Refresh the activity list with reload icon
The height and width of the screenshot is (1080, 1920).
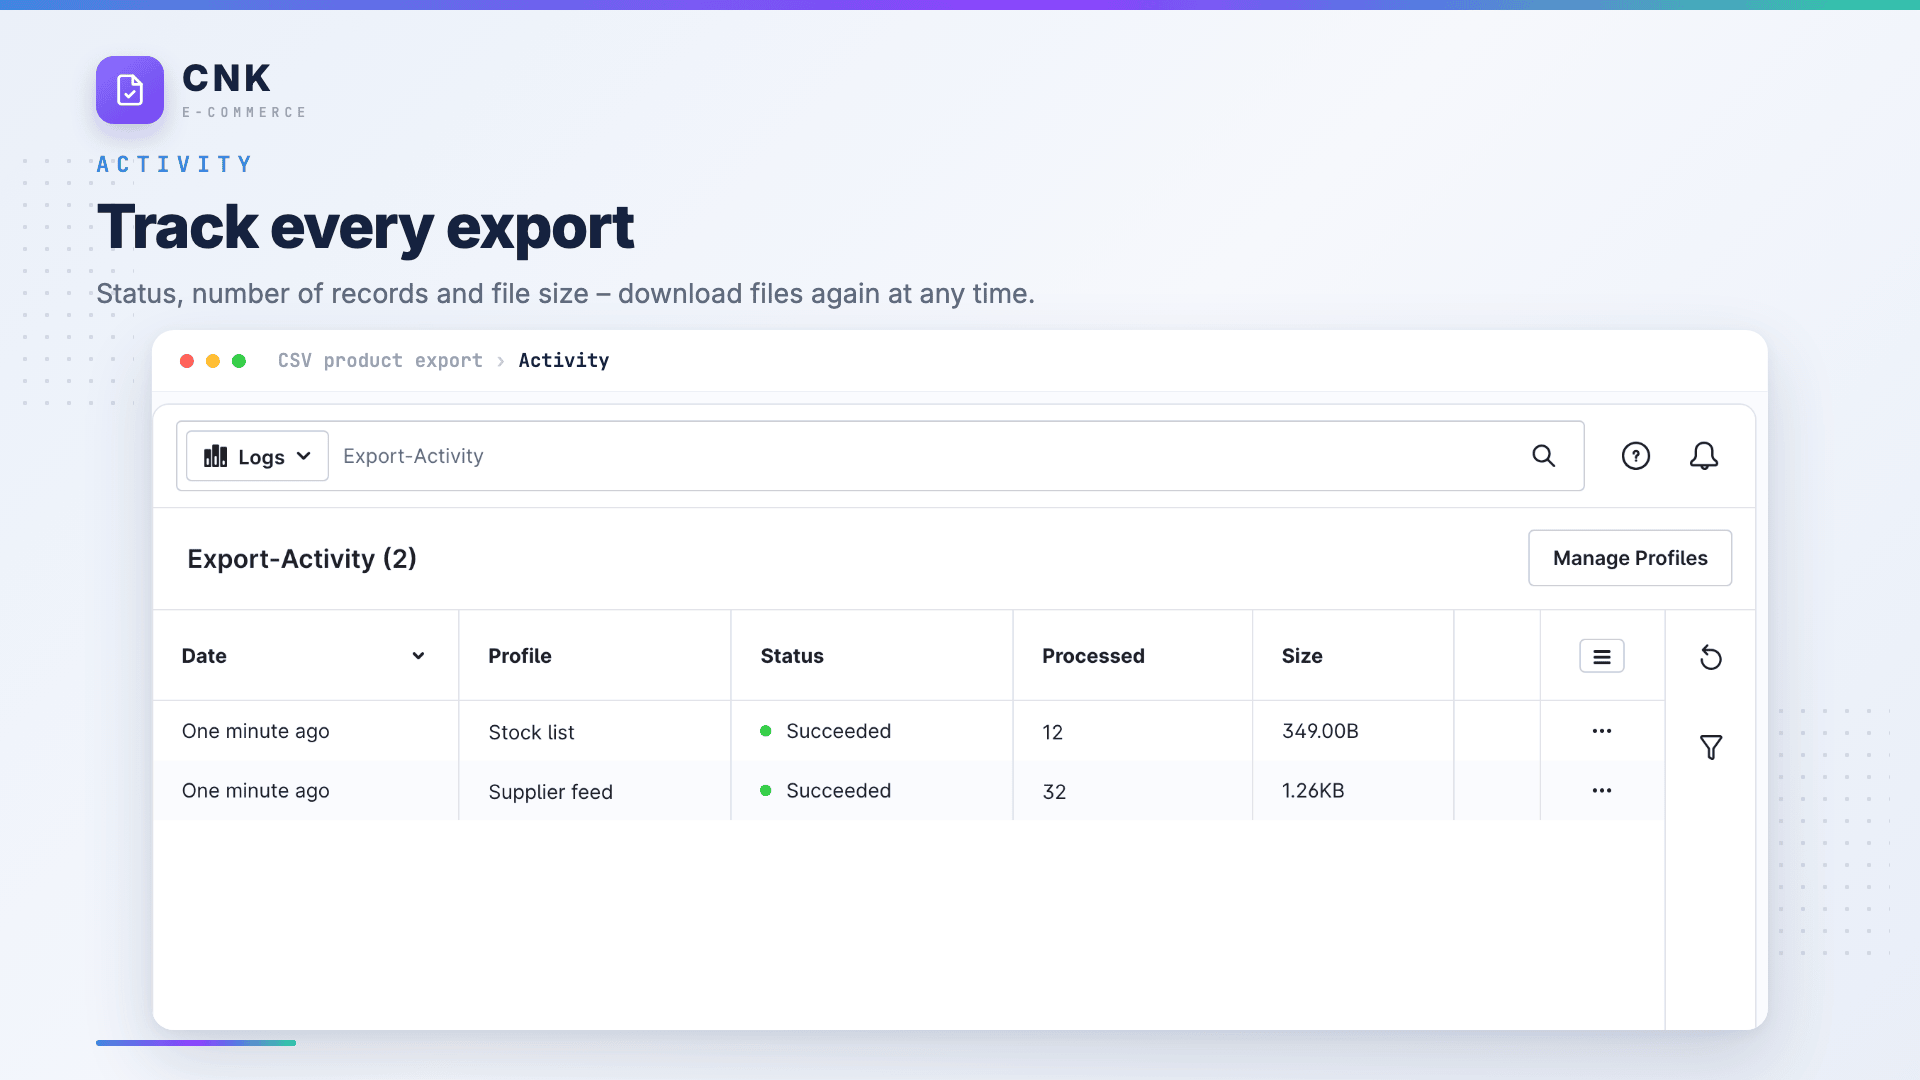pos(1710,657)
